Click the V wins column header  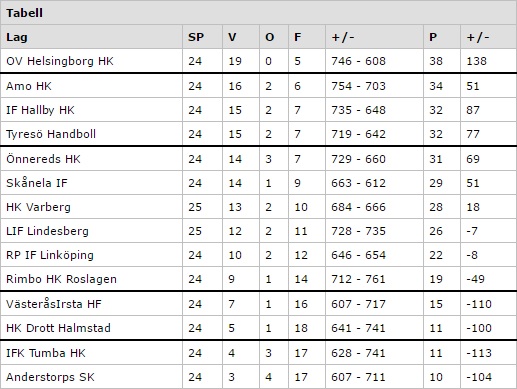pyautogui.click(x=232, y=37)
